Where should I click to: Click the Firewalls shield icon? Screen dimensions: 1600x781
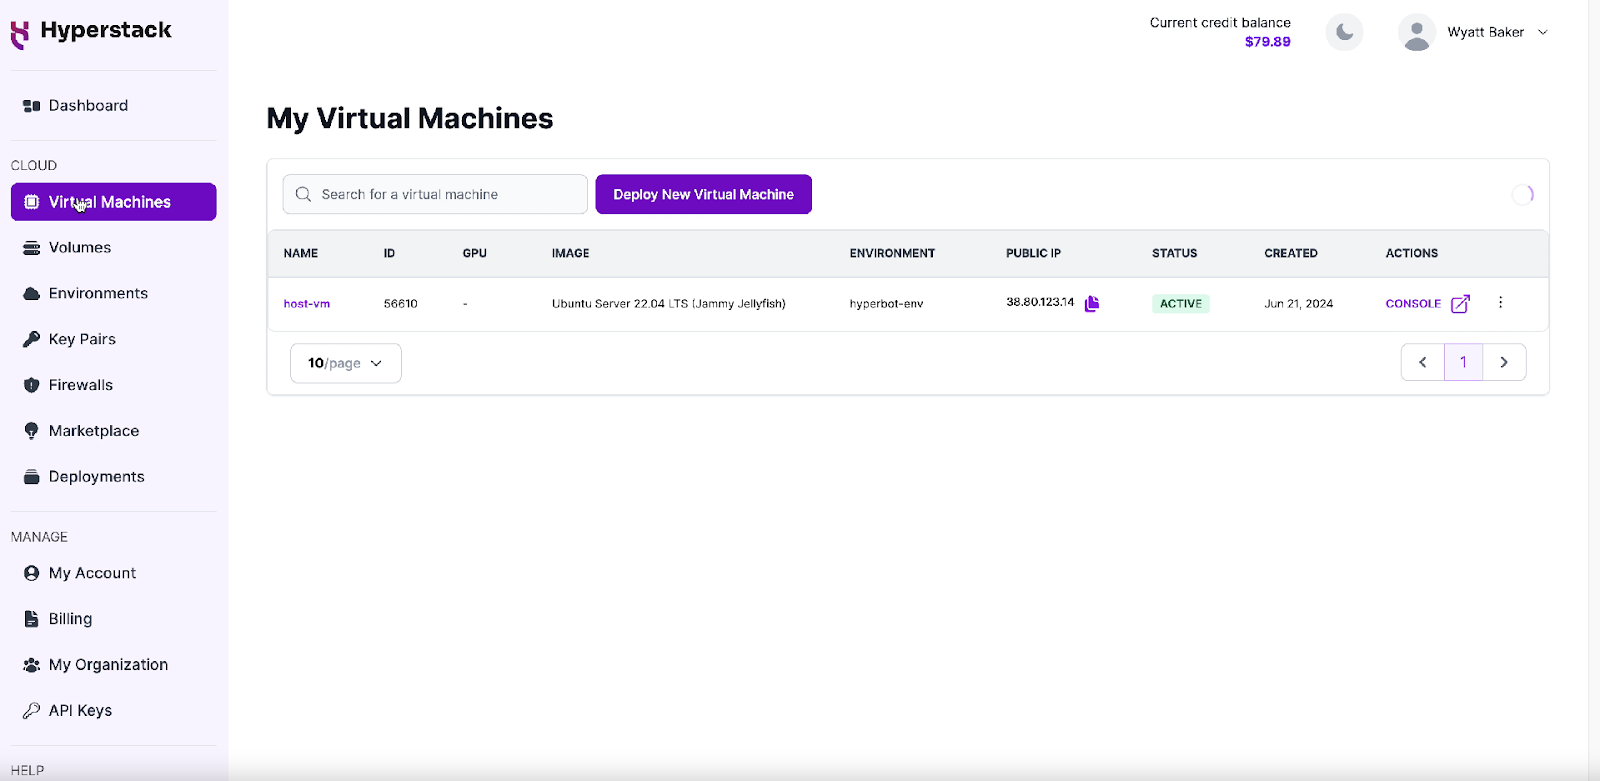pyautogui.click(x=31, y=385)
